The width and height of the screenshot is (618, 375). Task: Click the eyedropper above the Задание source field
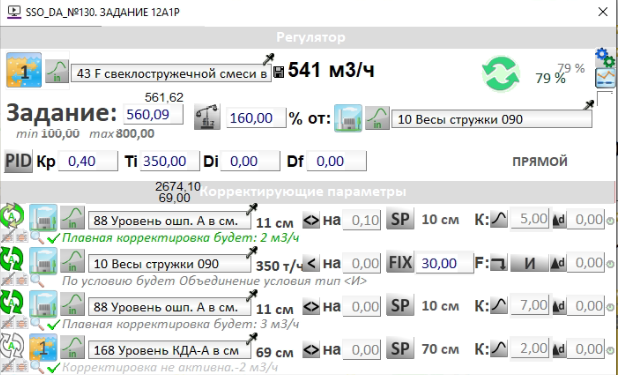[x=589, y=104]
